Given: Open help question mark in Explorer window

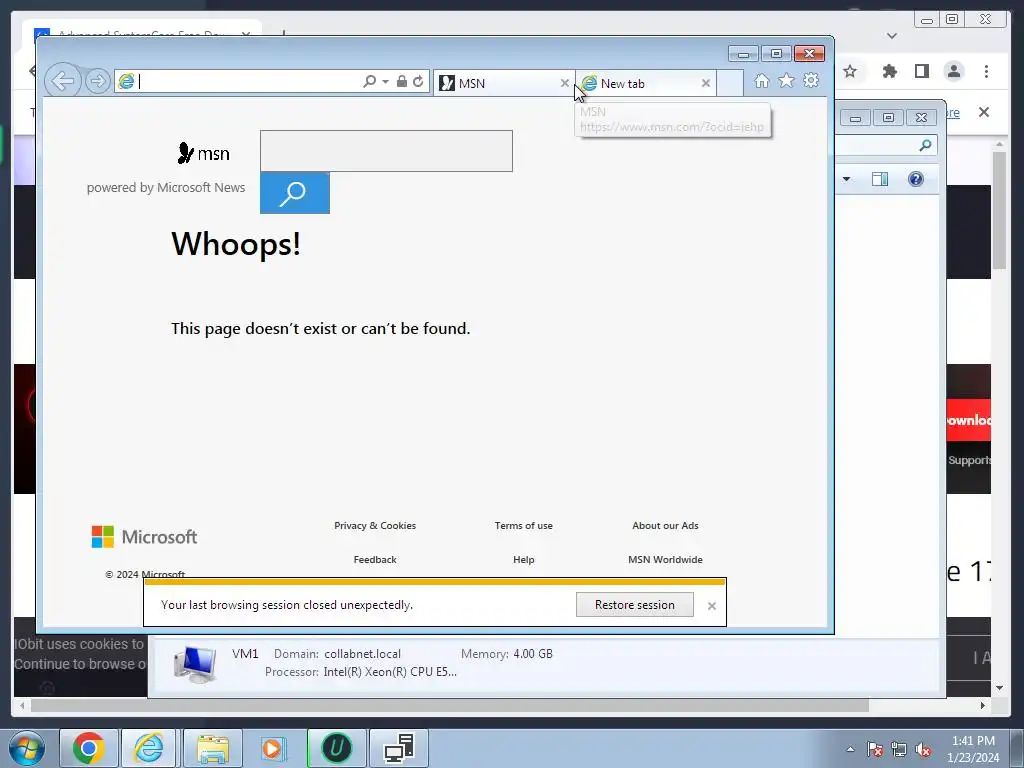Looking at the screenshot, I should tap(916, 179).
